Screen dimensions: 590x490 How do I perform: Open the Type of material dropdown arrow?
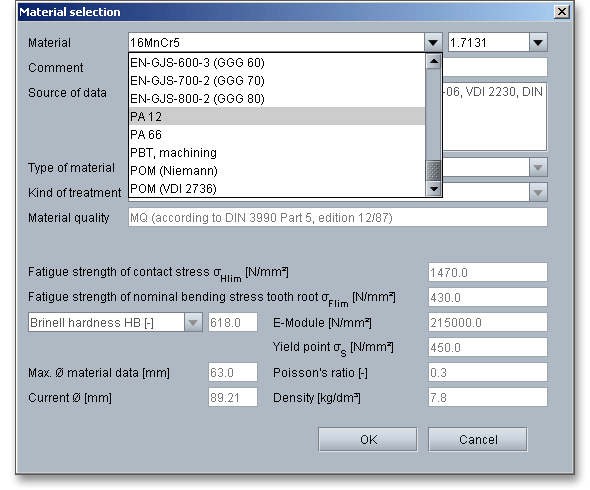538,167
